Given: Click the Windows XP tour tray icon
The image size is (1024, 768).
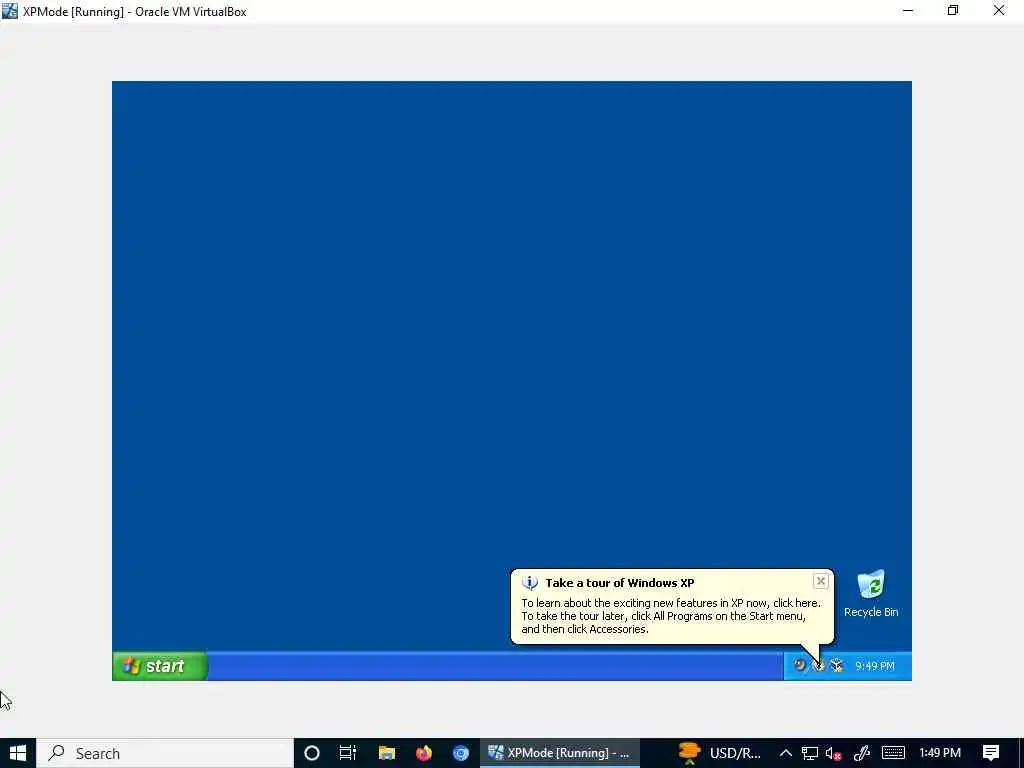Looking at the screenshot, I should coord(819,665).
